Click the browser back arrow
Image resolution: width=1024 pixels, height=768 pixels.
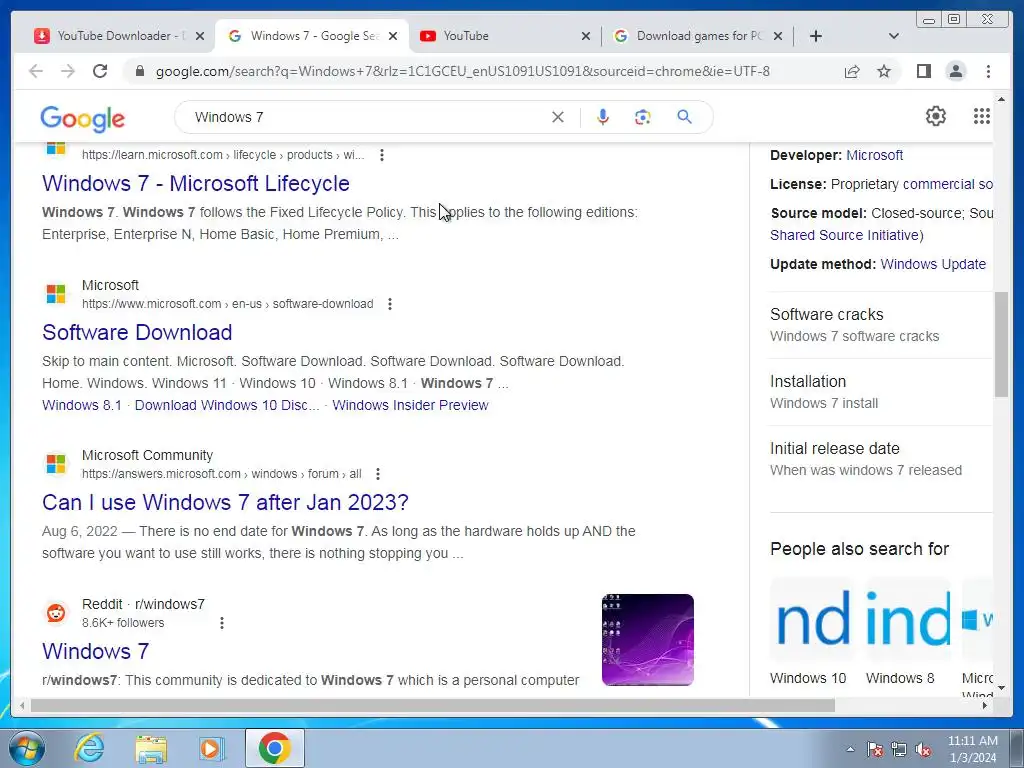[x=36, y=71]
